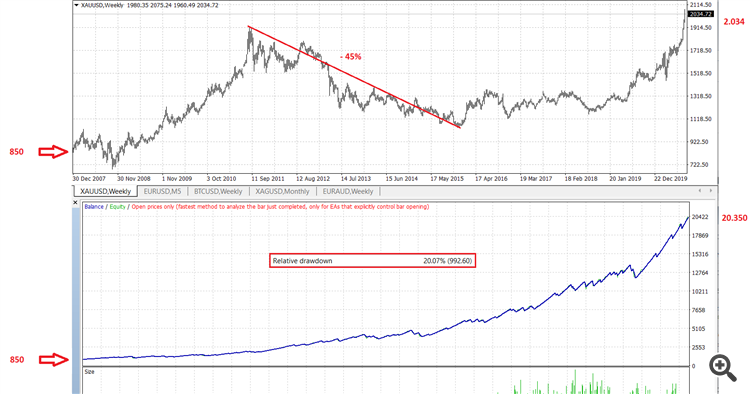The width and height of the screenshot is (750, 394).
Task: Open the XAUUSD,Weekly chart title dropdown arrow
Action: 77,5
